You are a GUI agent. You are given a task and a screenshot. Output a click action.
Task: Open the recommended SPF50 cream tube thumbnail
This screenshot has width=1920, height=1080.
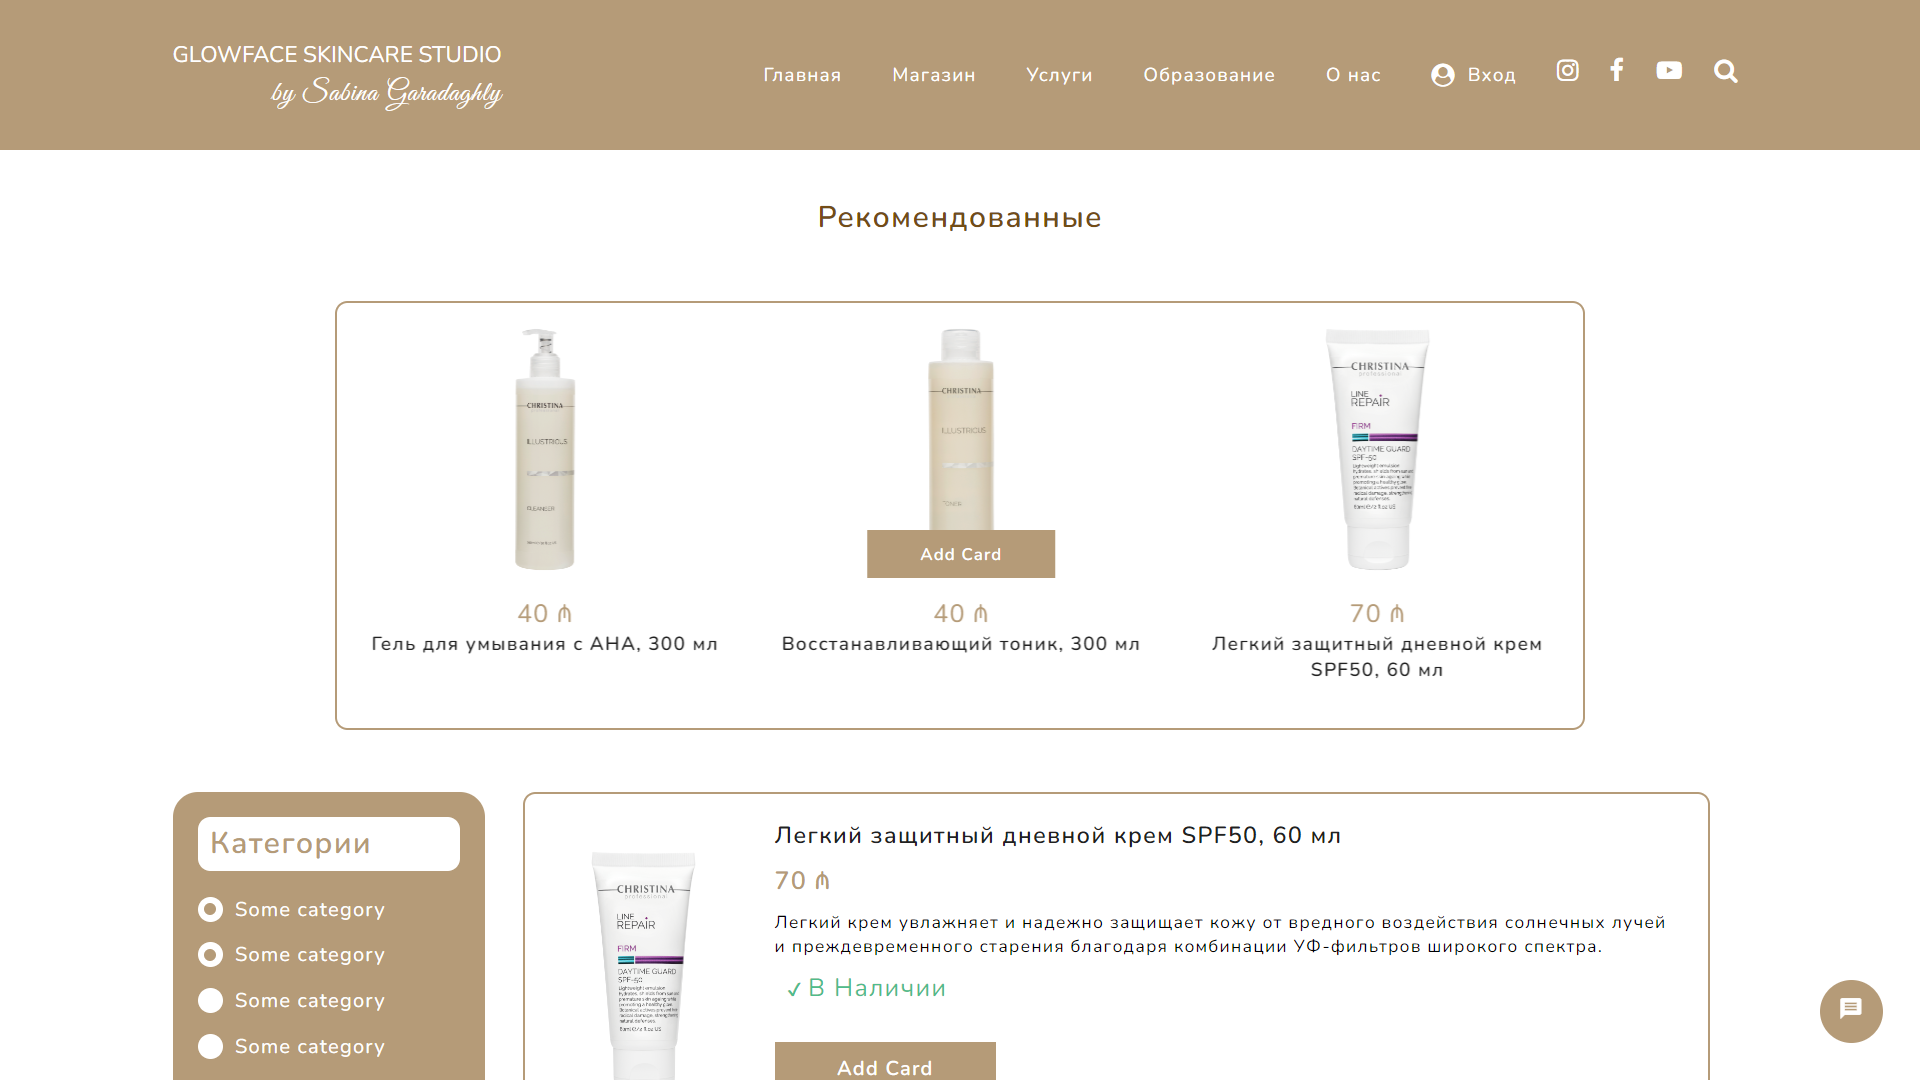click(1378, 450)
